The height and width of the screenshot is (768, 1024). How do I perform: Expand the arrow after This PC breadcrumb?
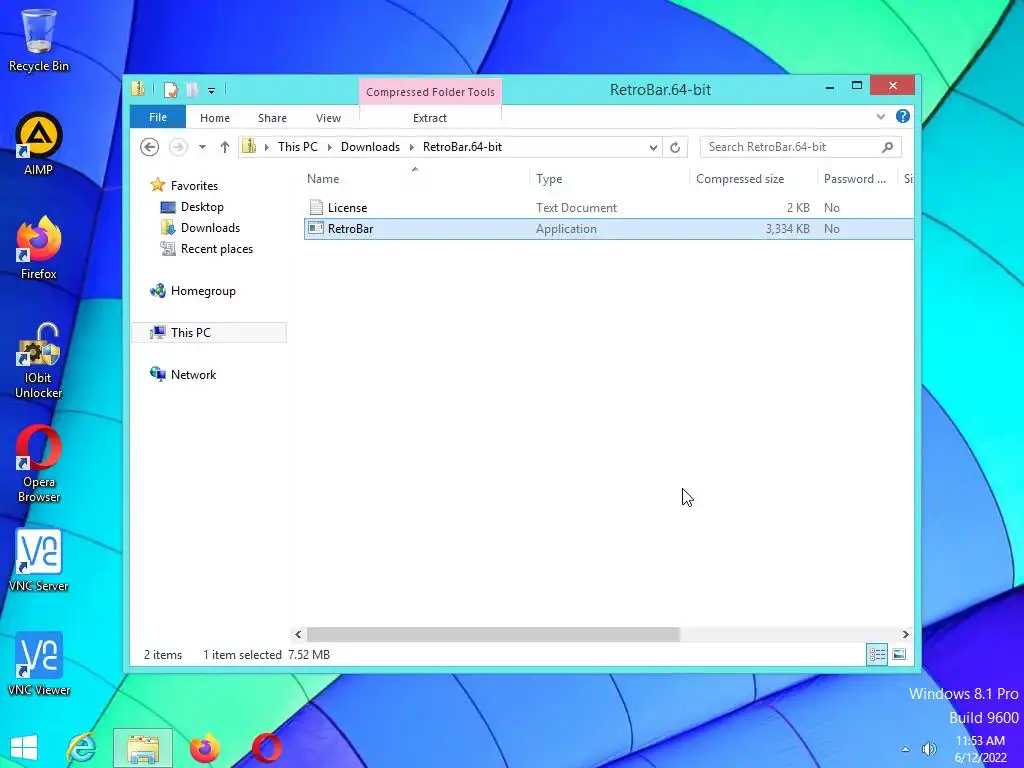pos(330,148)
